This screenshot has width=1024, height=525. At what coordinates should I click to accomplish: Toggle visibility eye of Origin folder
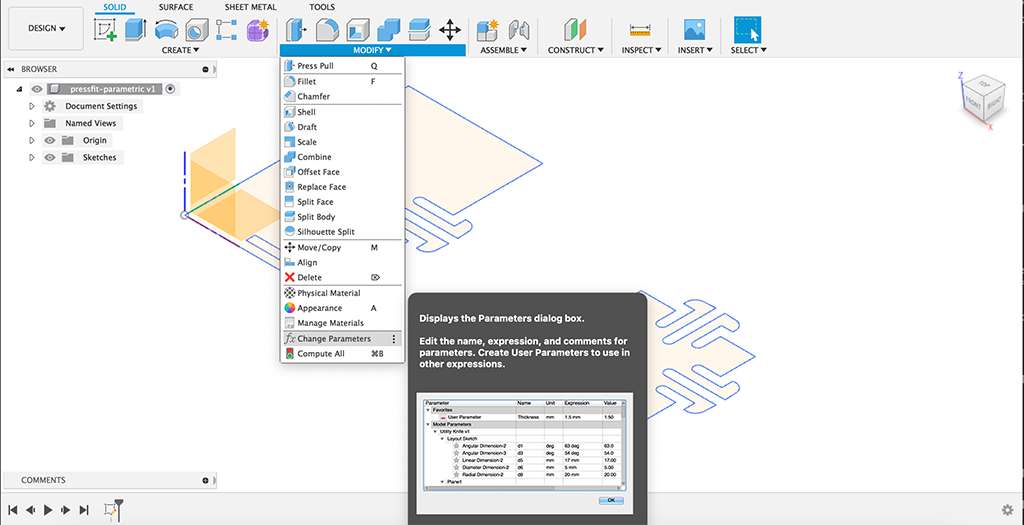coord(50,140)
